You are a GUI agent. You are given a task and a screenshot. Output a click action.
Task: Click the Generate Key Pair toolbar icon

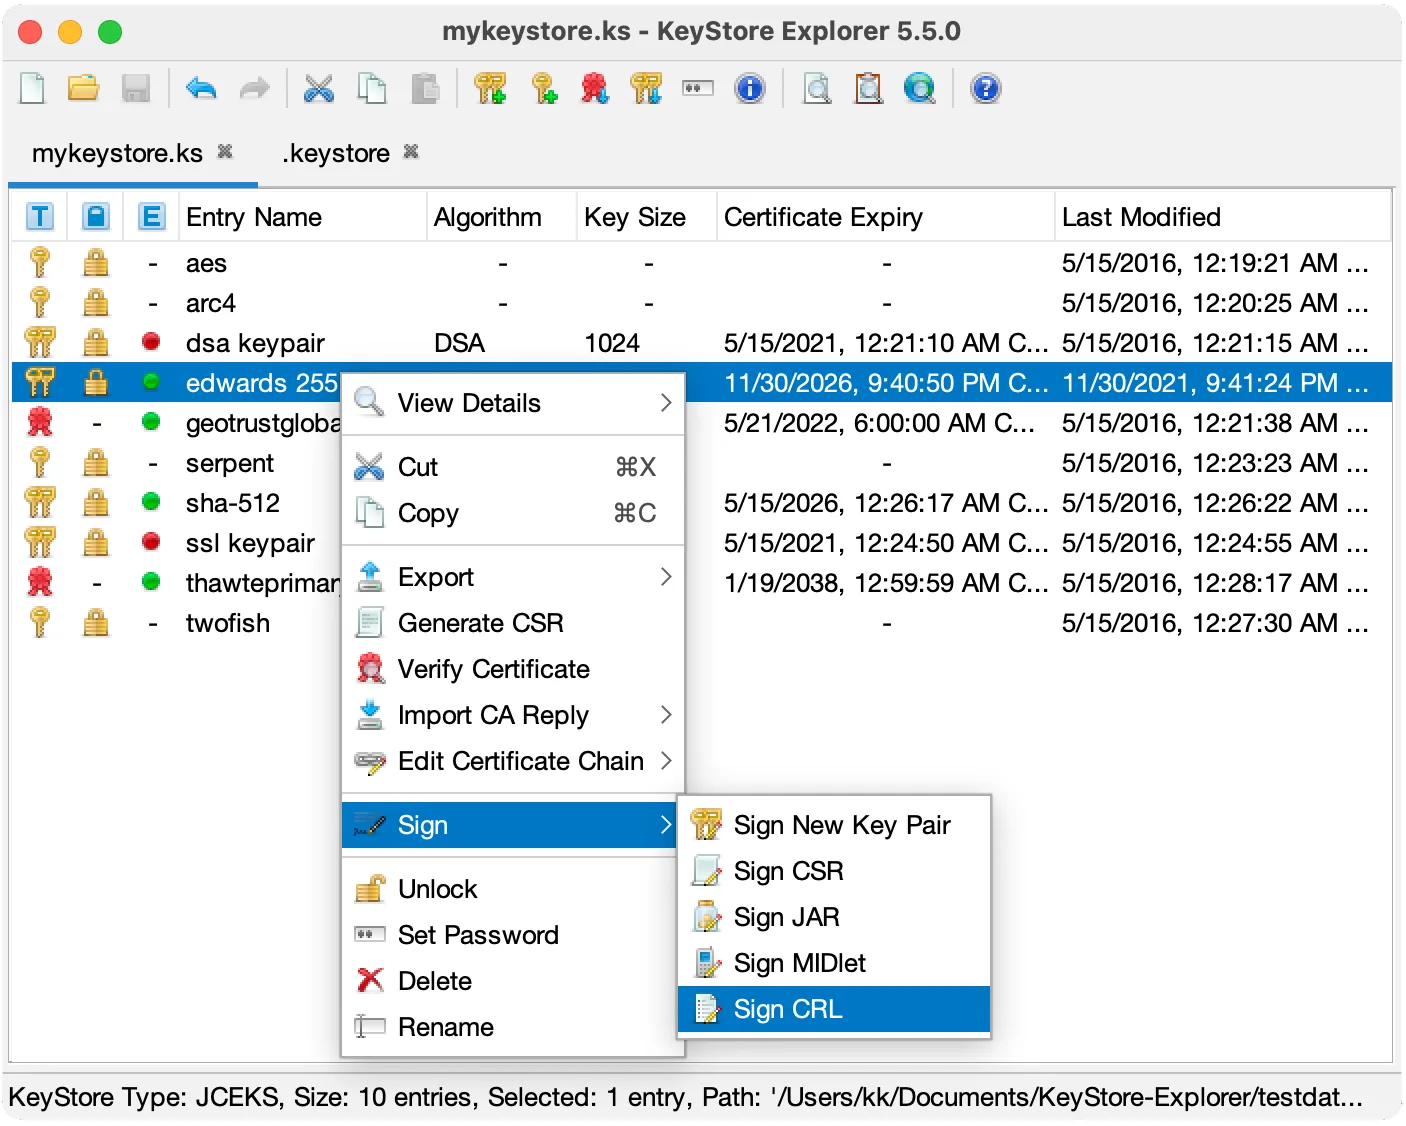click(490, 89)
